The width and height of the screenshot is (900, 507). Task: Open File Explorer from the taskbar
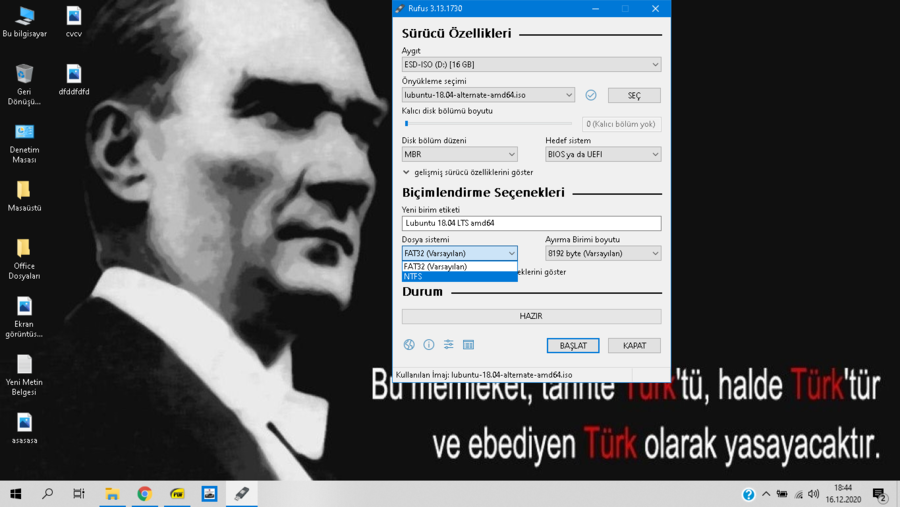click(112, 494)
